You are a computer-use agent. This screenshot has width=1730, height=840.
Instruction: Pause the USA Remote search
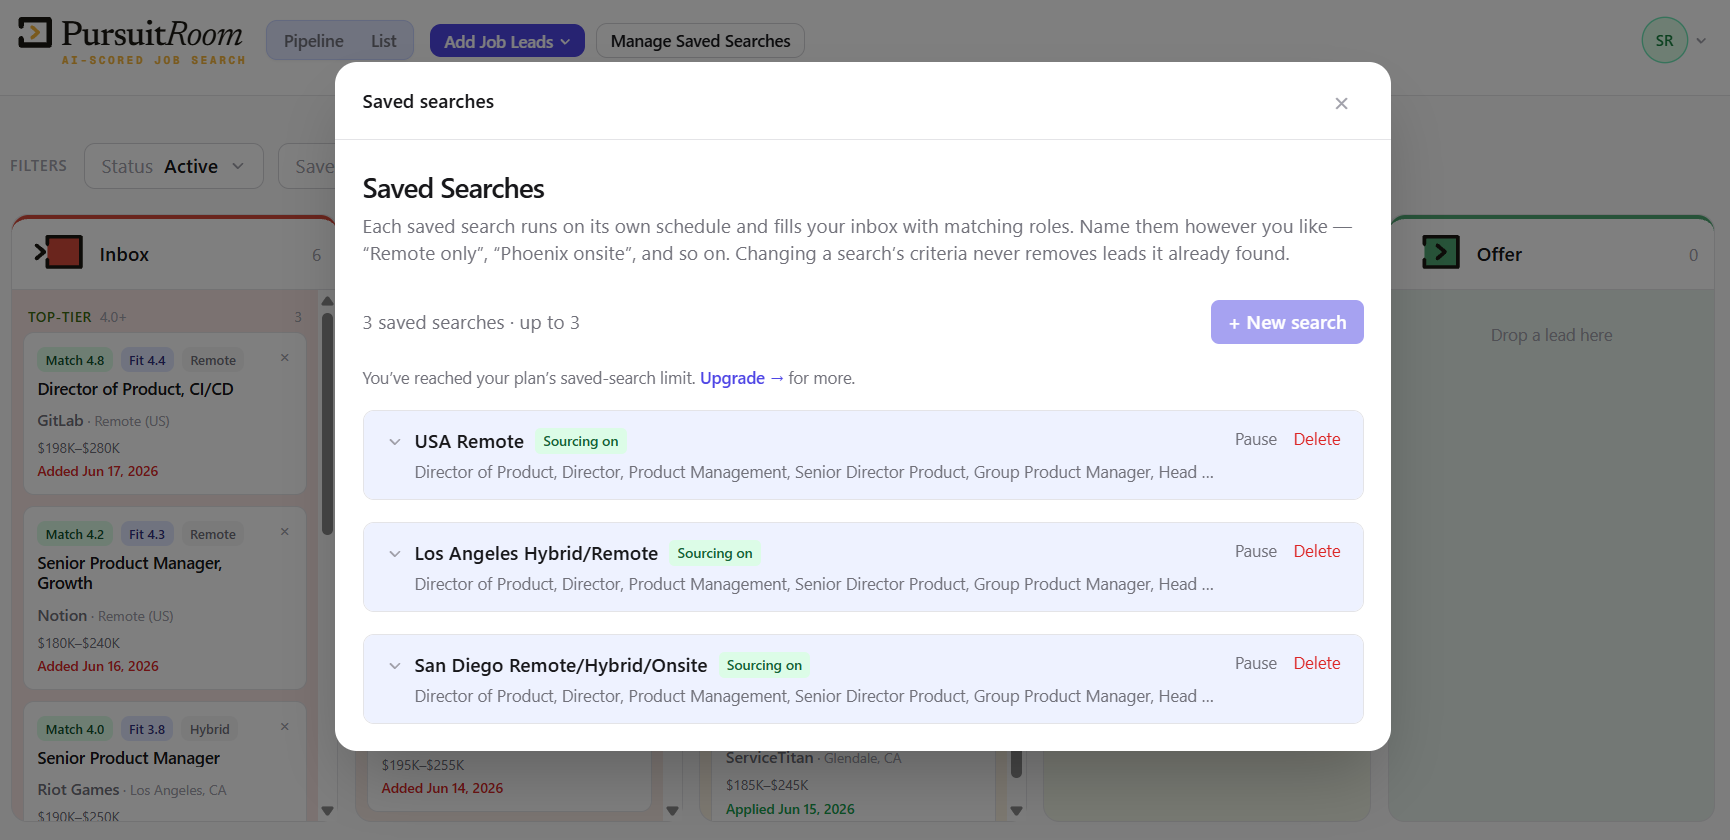click(1256, 439)
